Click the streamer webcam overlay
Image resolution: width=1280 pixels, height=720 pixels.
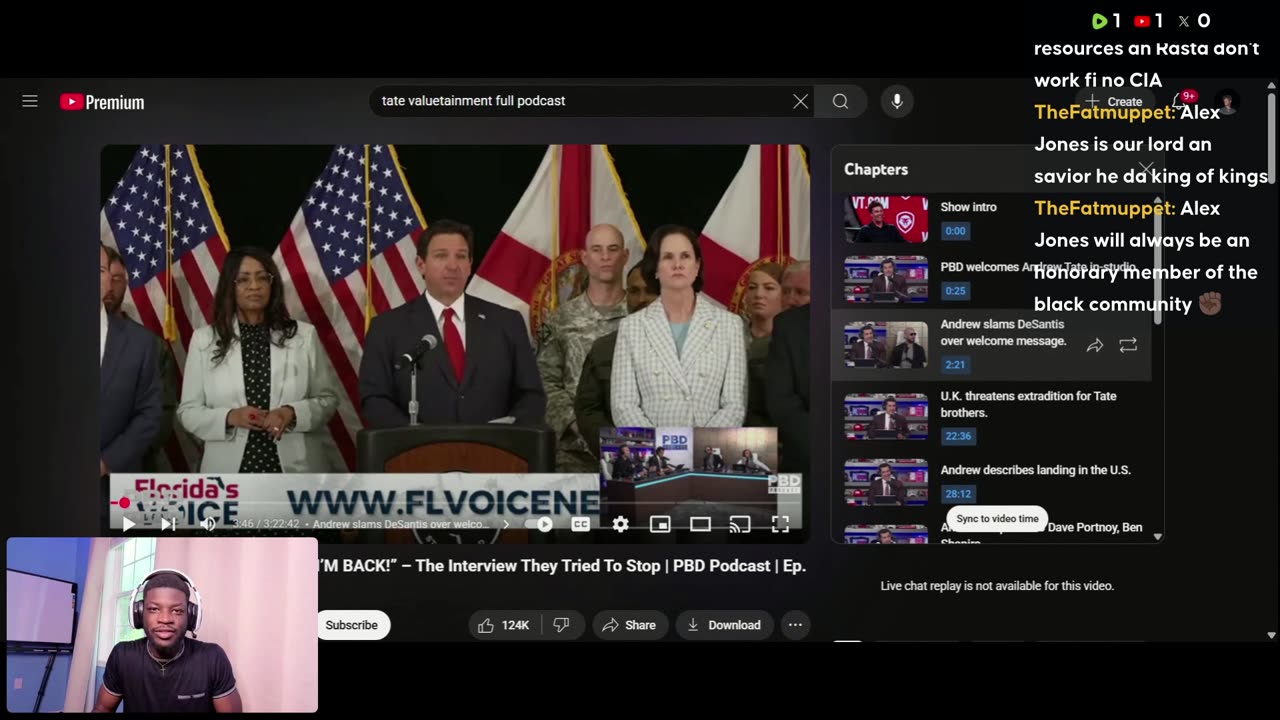tap(162, 625)
